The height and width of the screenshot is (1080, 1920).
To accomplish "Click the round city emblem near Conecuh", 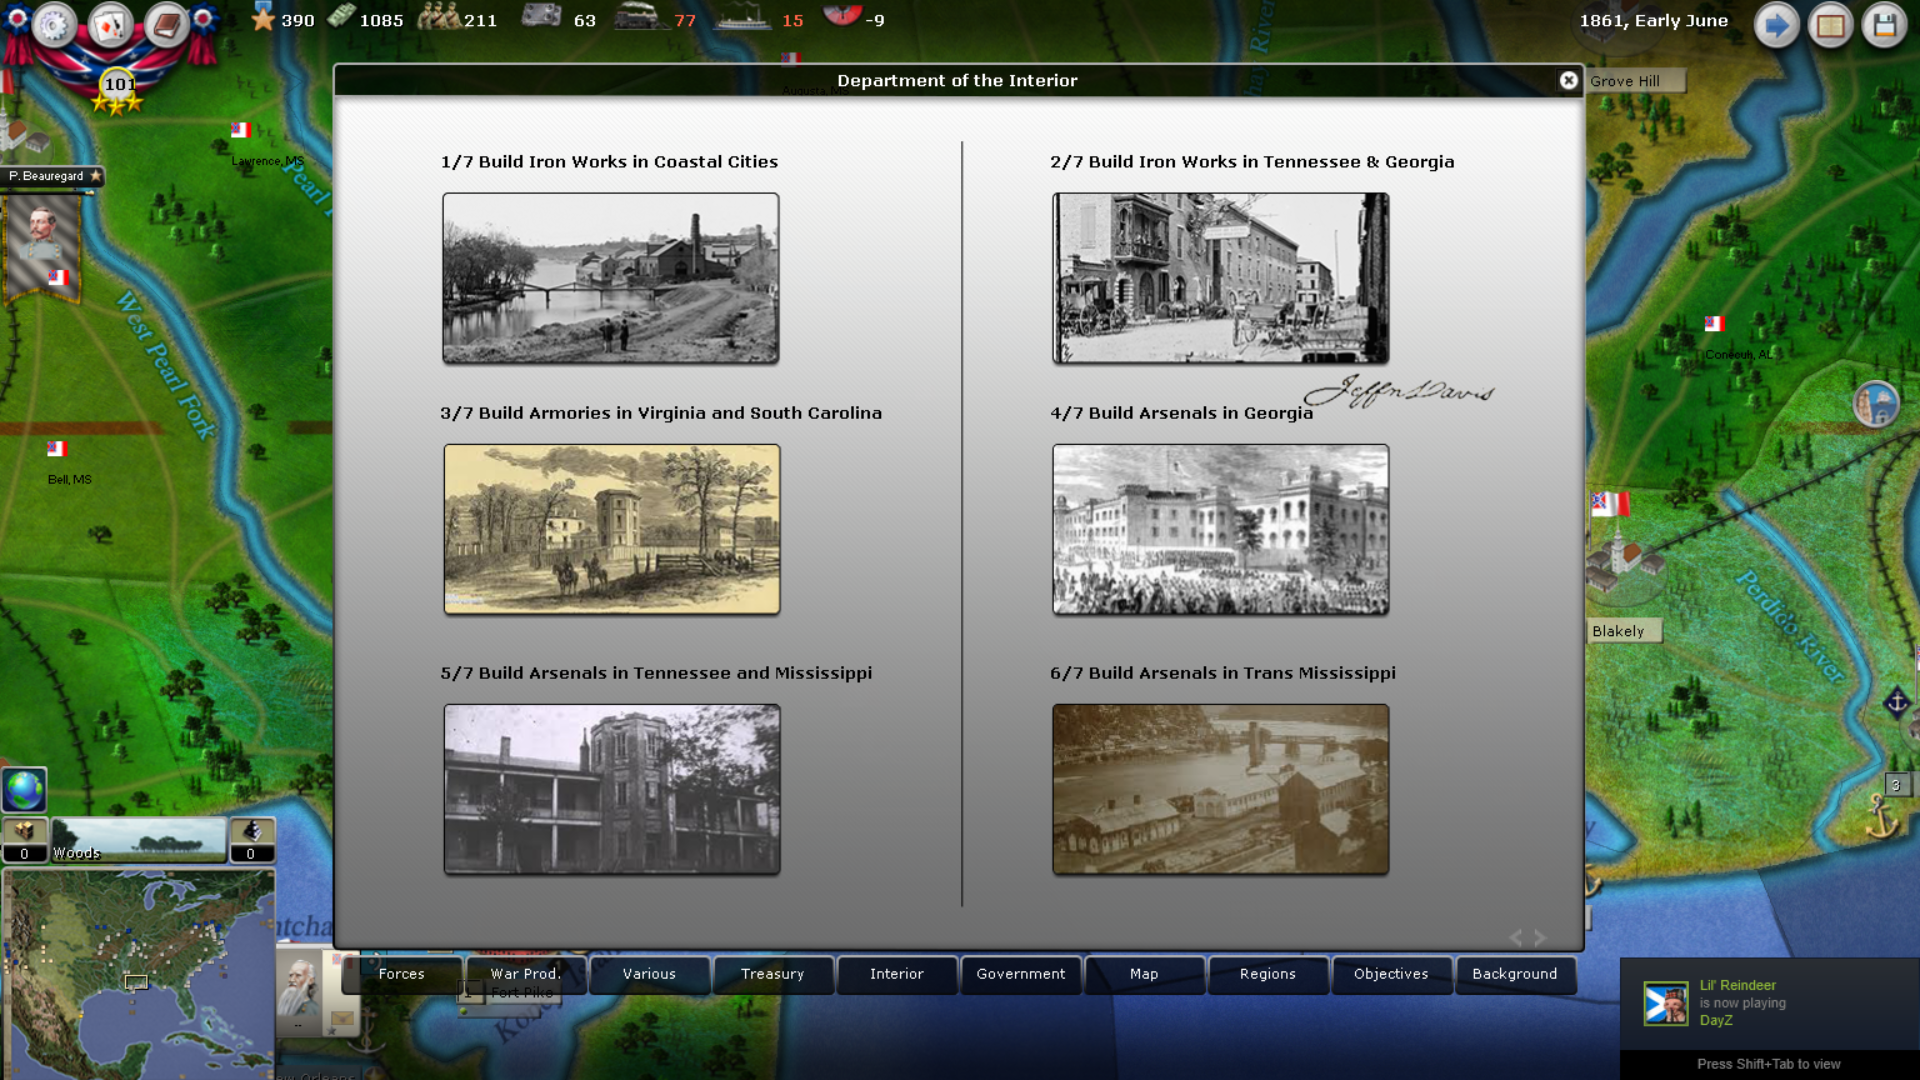I will click(1876, 404).
